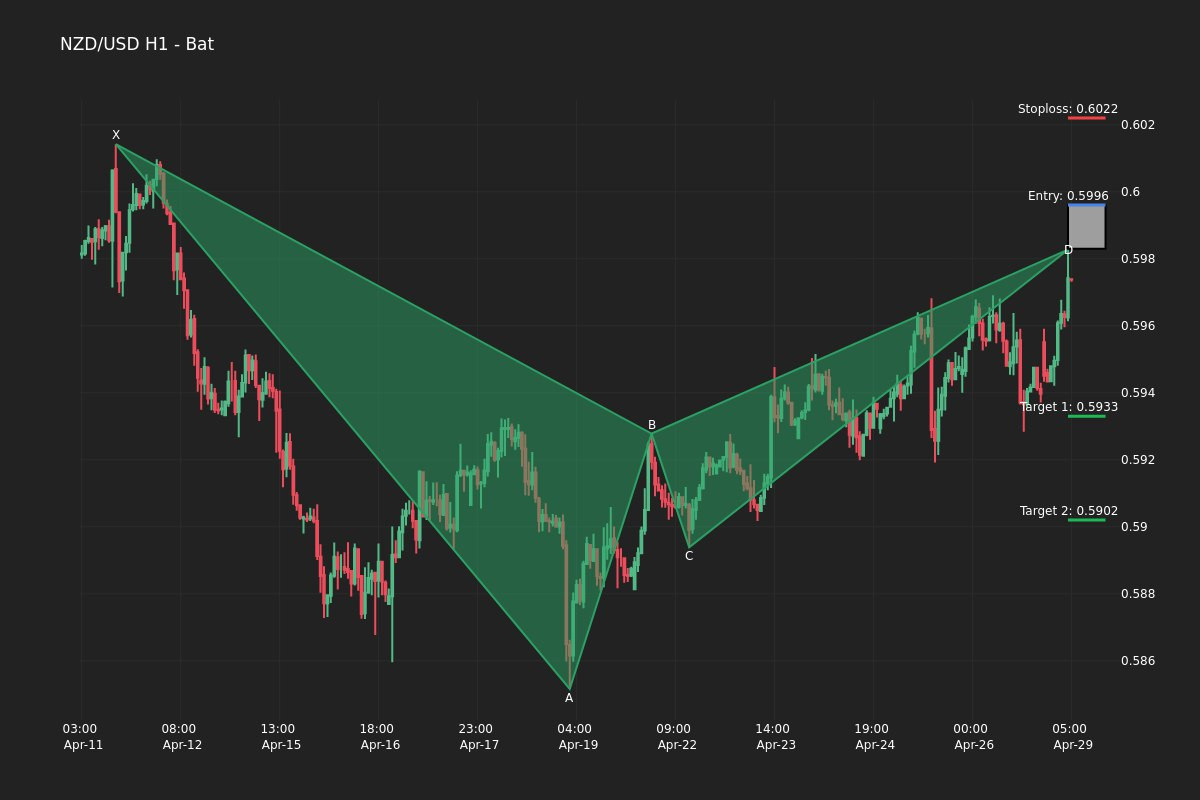Click the 03:00 Apr-11 time label
Image resolution: width=1200 pixels, height=800 pixels.
coord(81,737)
